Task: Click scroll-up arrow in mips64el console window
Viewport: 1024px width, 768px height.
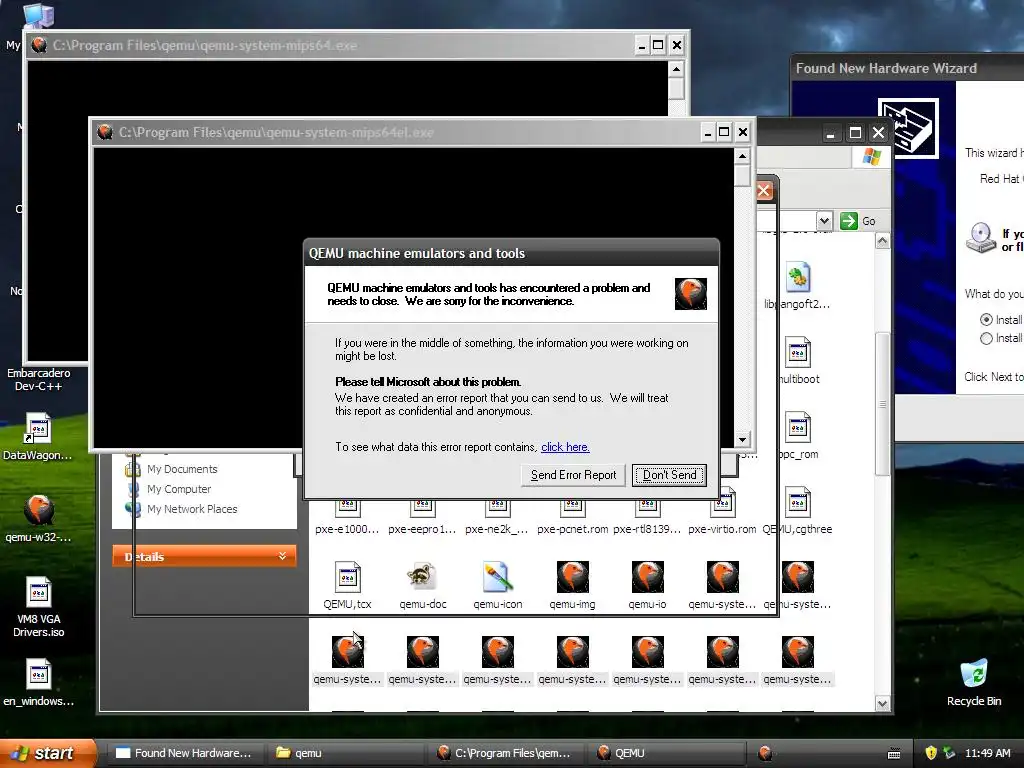Action: coord(742,156)
